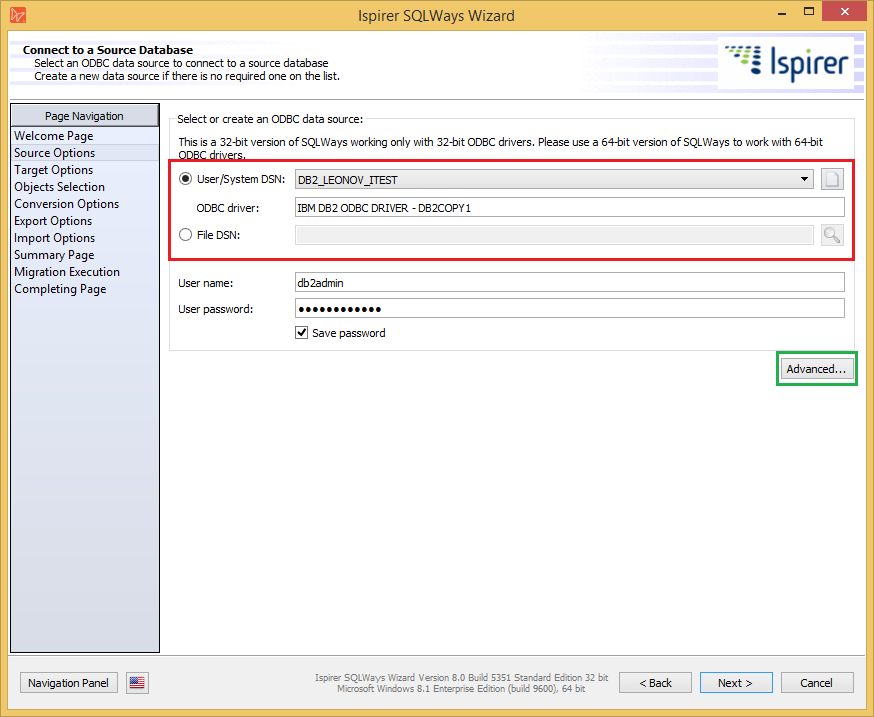Click the Next button to continue
The height and width of the screenshot is (717, 874).
click(736, 683)
